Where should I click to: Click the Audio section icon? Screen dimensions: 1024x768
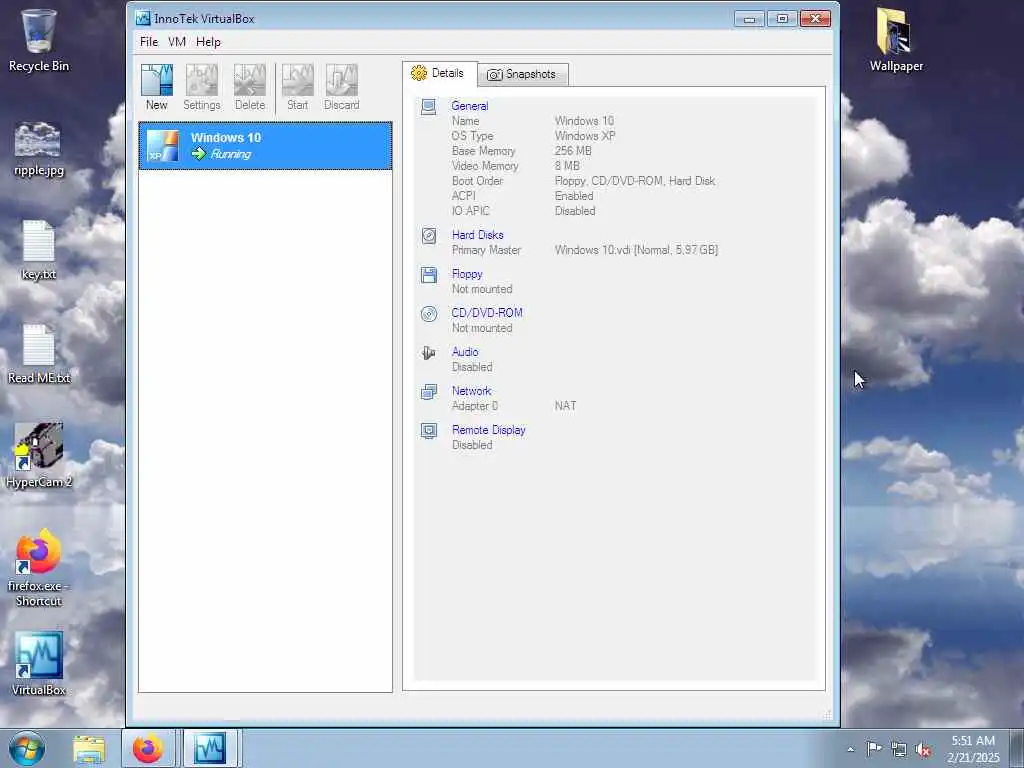(428, 353)
